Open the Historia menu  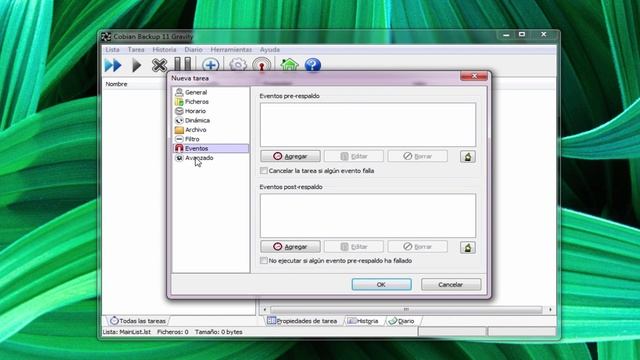click(164, 49)
